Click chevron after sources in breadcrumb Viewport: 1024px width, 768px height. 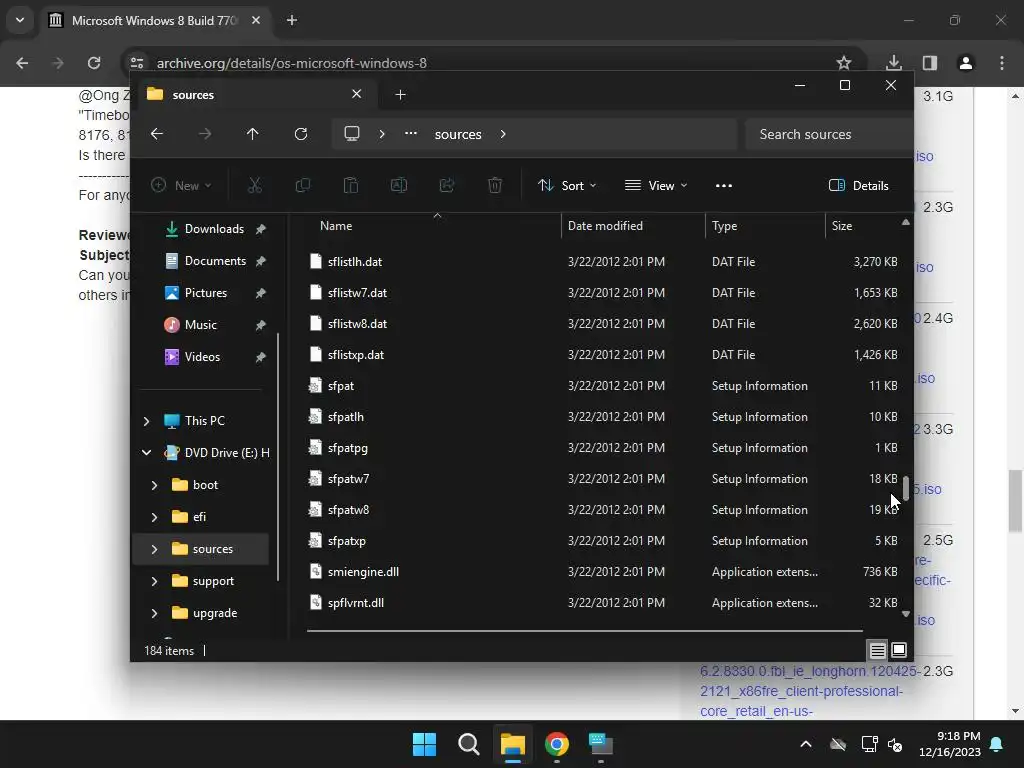pos(503,134)
